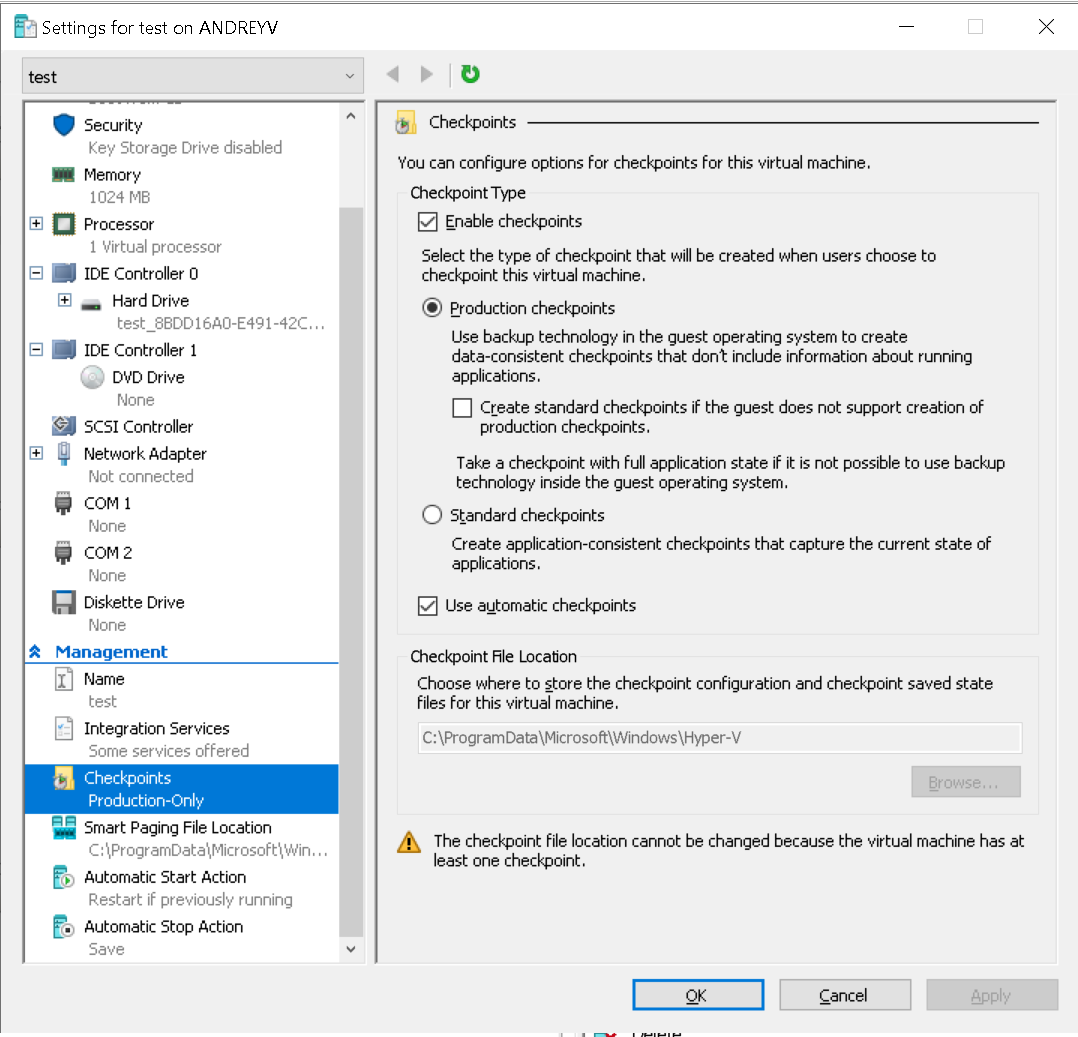Viewport: 1078px width, 1037px height.
Task: Select the Security shield icon
Action: click(64, 125)
